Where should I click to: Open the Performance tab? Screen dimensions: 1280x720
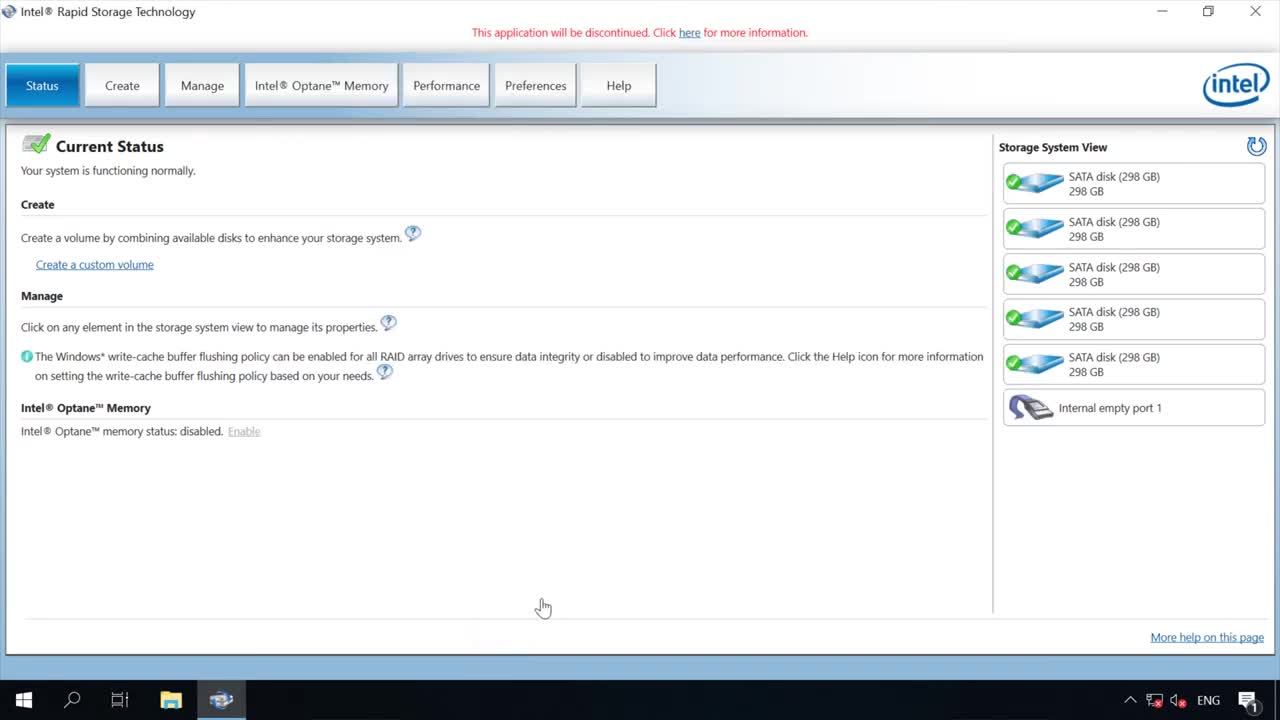pos(446,86)
